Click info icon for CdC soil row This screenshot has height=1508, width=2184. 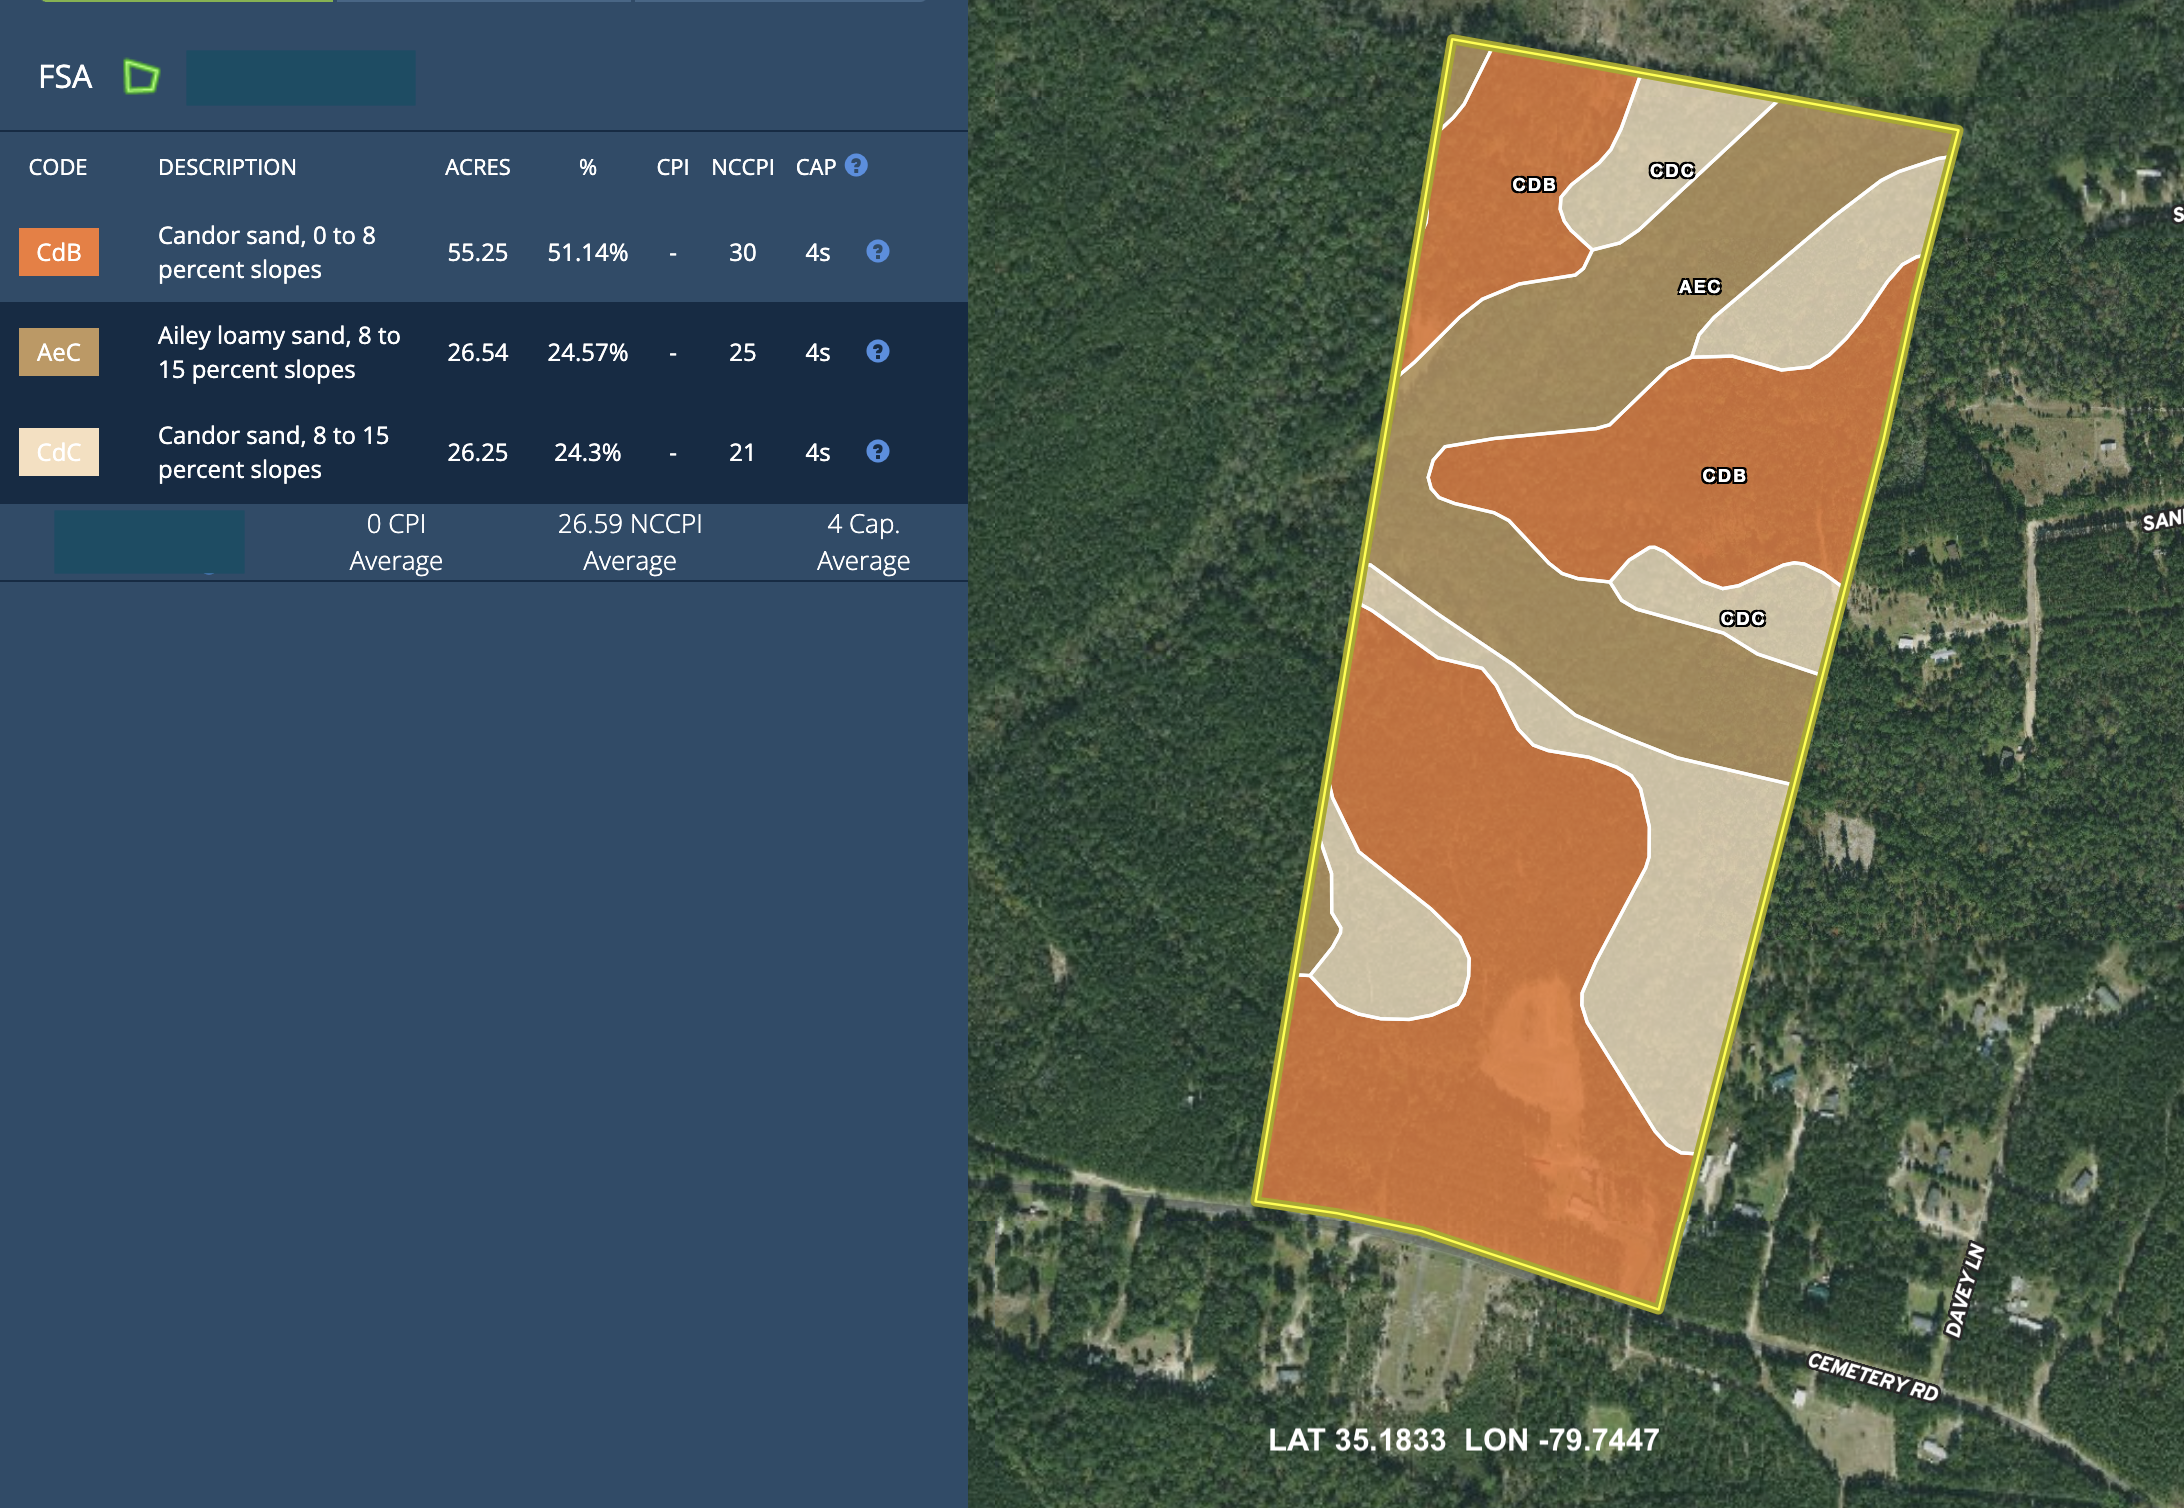(877, 451)
